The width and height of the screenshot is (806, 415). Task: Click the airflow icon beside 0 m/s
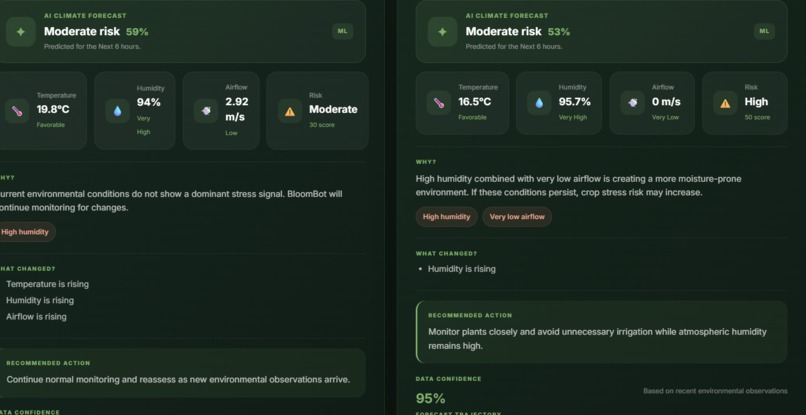click(x=633, y=103)
